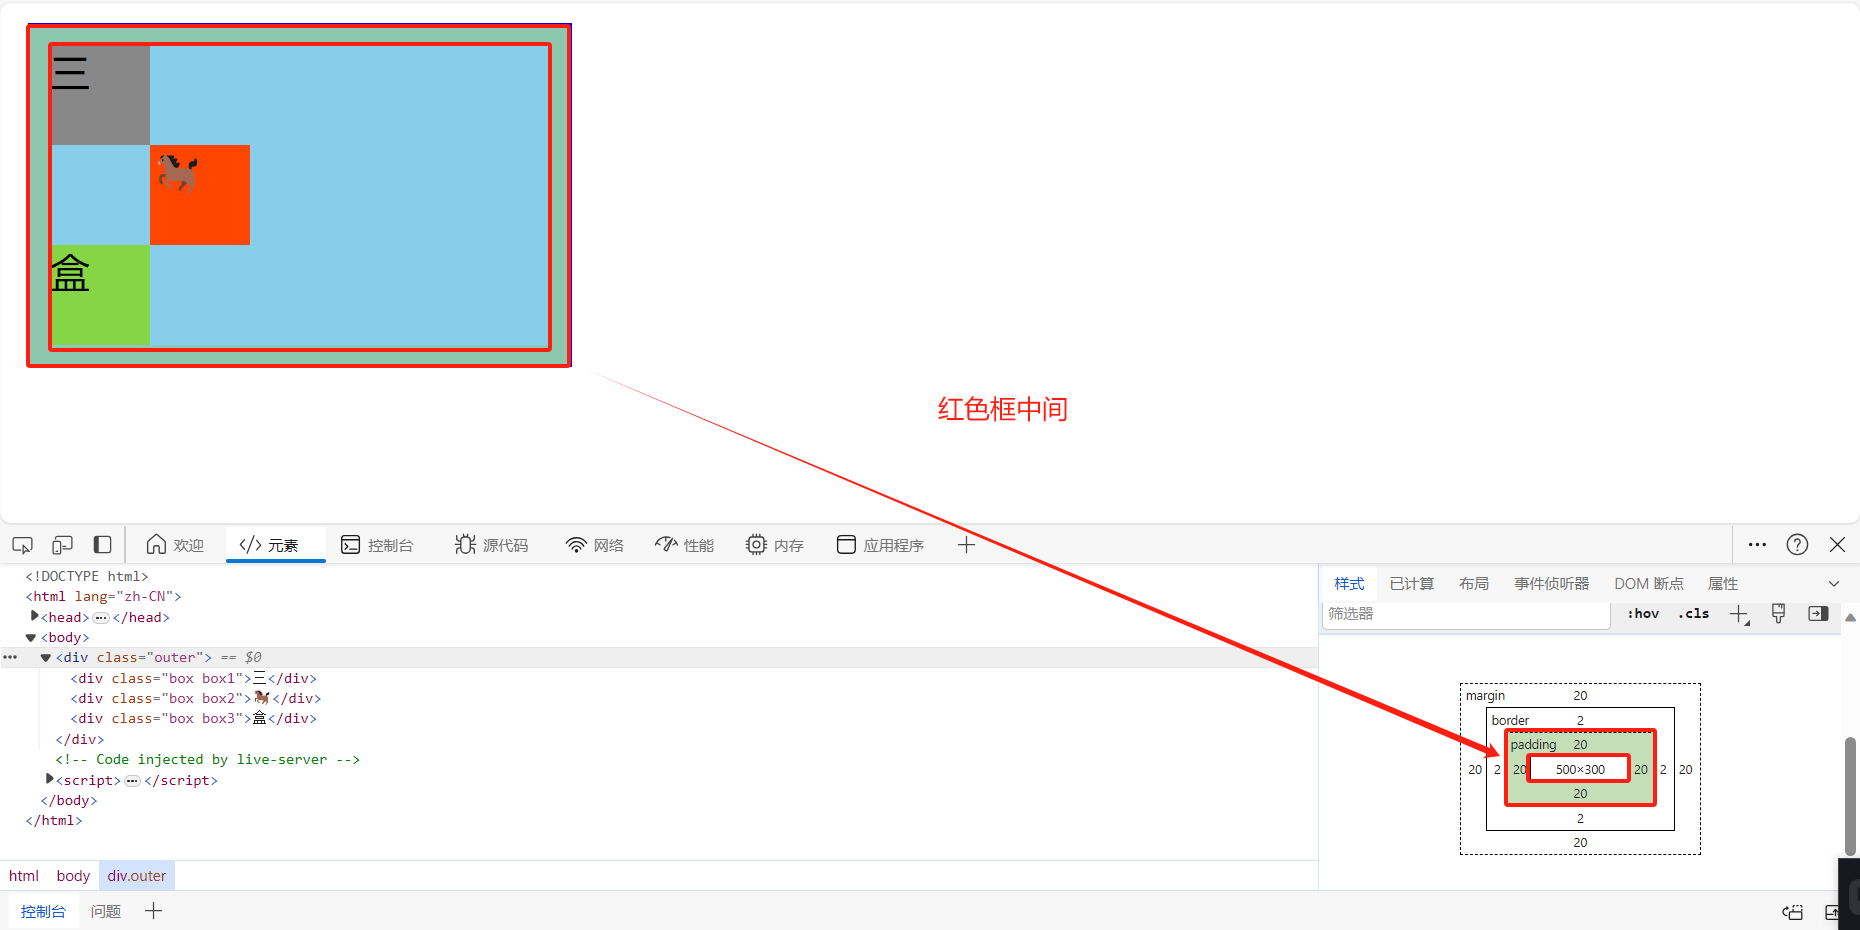Image resolution: width=1860 pixels, height=930 pixels.
Task: Open the bottom drawer 问题 issues tab
Action: (105, 912)
